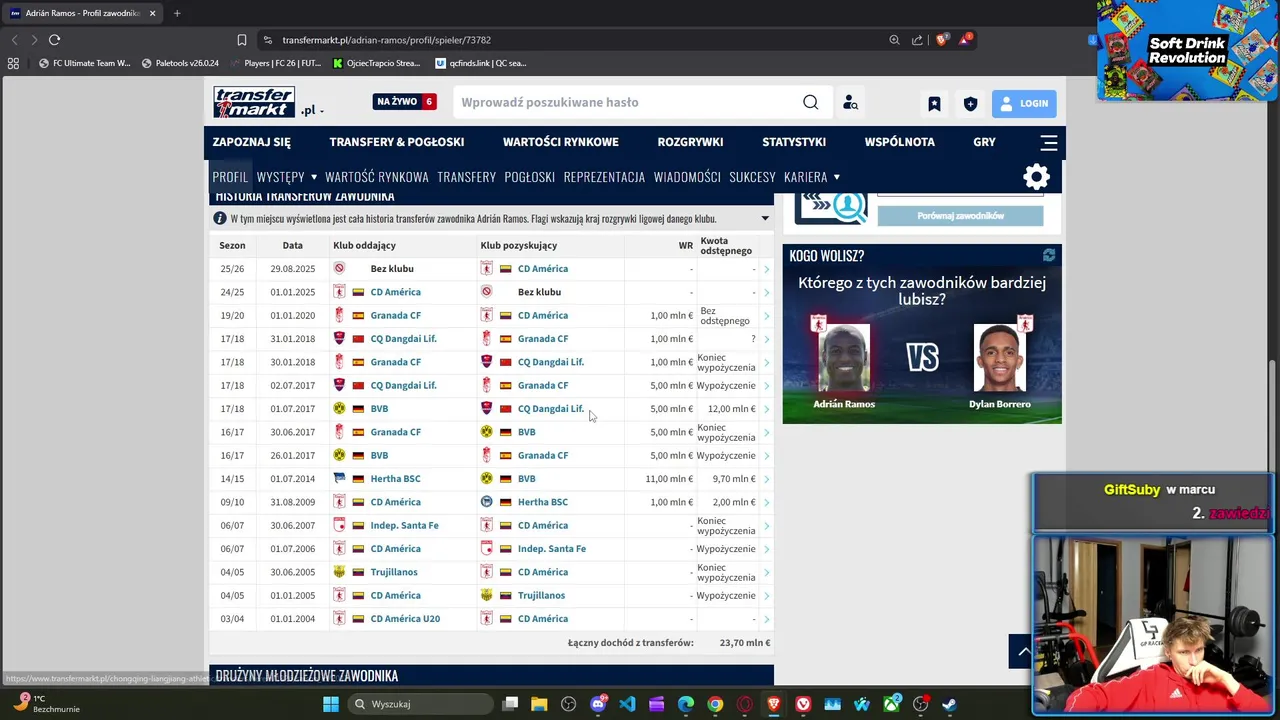Click the Windows Wyszukaj search box
This screenshot has height=720, width=1280.
pyautogui.click(x=420, y=704)
